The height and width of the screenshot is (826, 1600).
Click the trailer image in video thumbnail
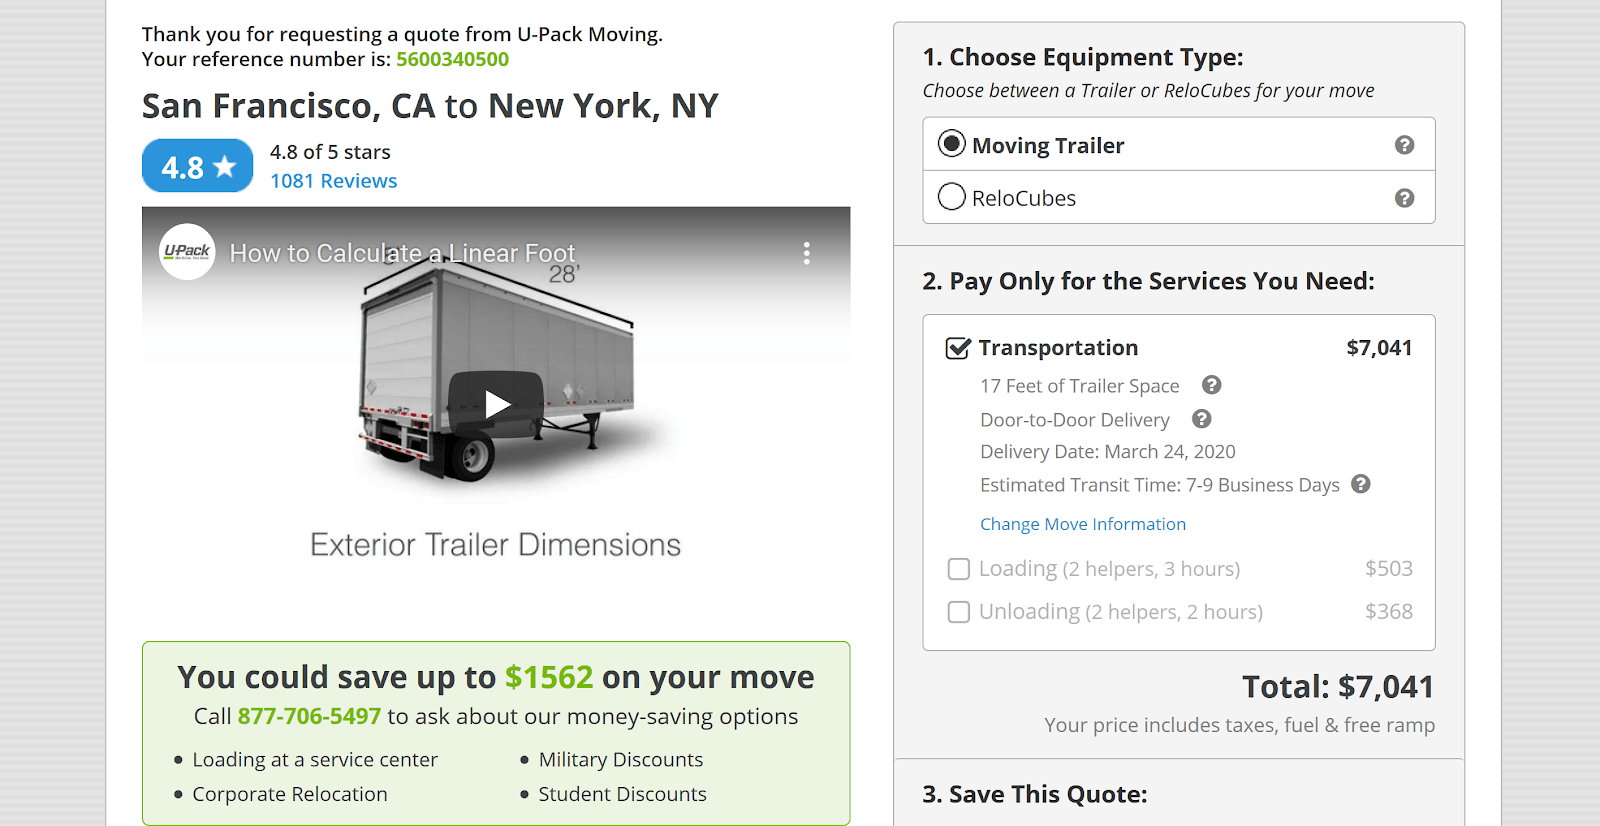[496, 375]
